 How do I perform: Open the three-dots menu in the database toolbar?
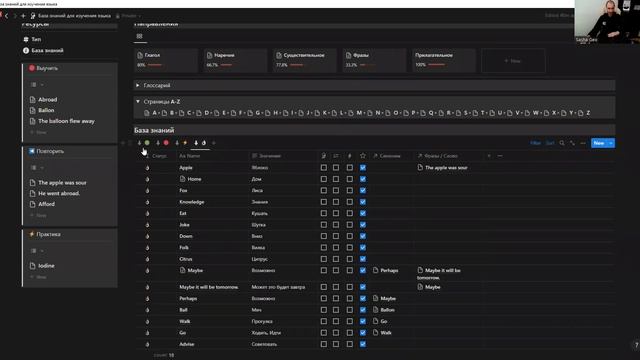(x=583, y=143)
